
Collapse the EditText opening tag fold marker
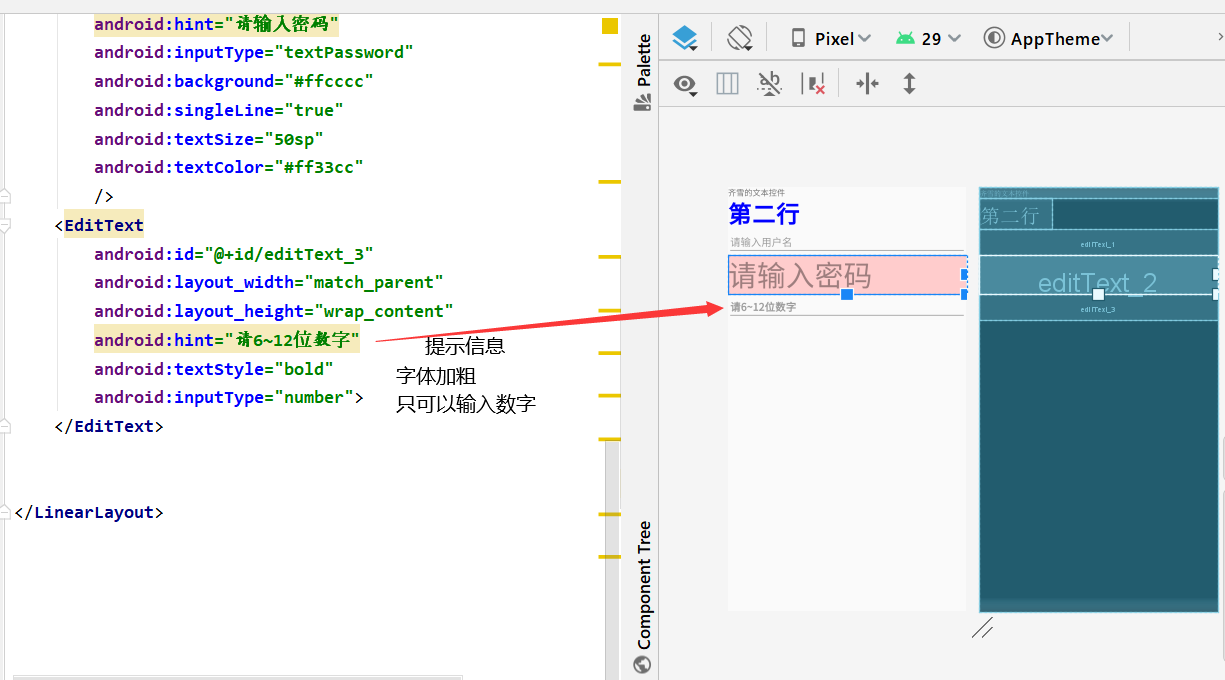click(5, 225)
